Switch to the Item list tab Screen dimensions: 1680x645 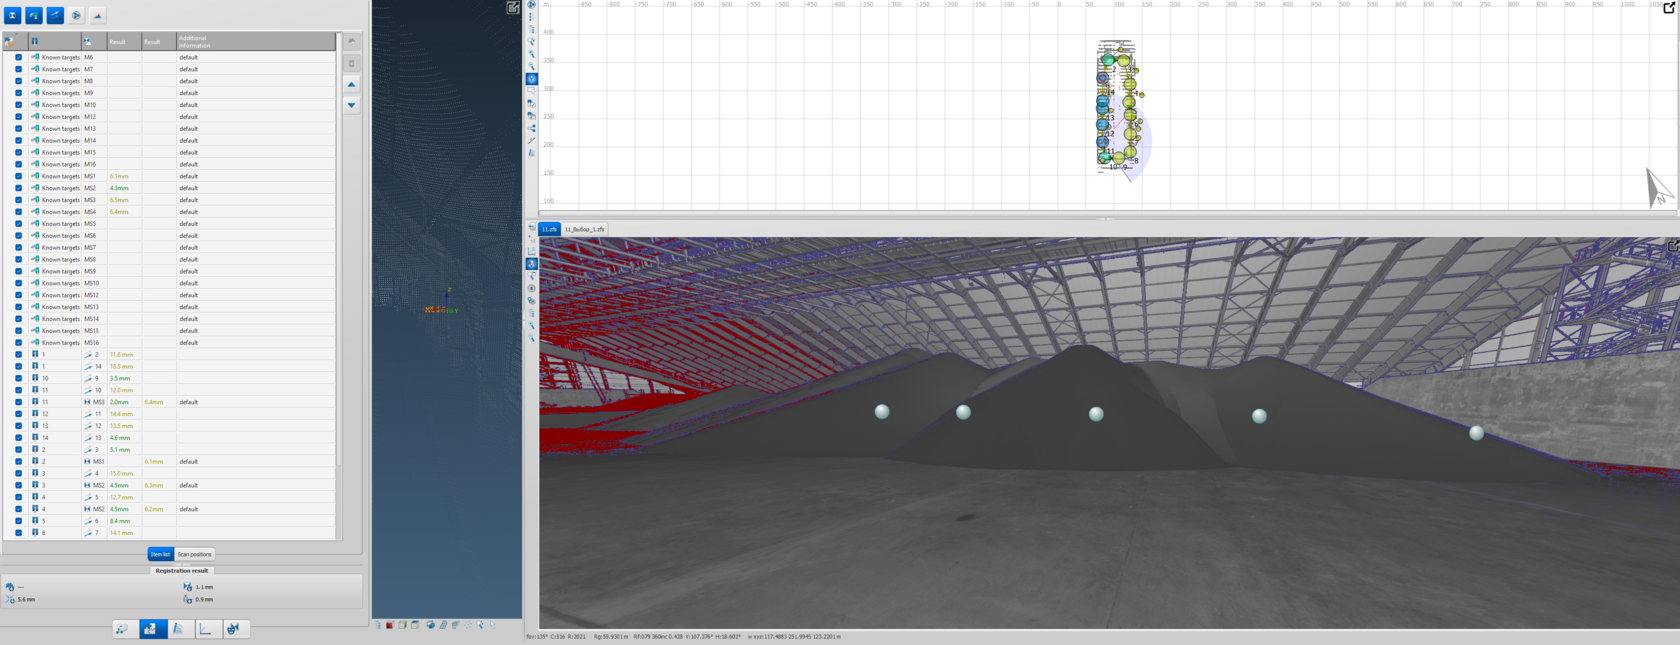click(160, 554)
